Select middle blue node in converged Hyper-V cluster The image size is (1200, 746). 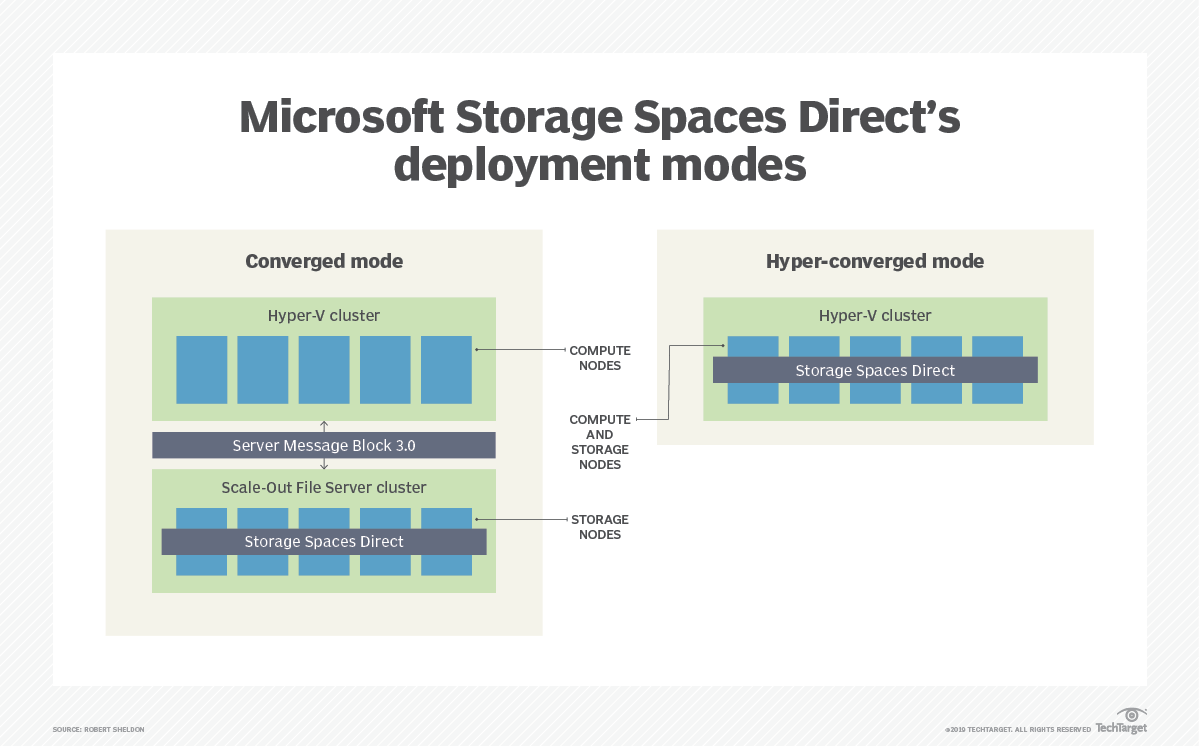click(324, 369)
